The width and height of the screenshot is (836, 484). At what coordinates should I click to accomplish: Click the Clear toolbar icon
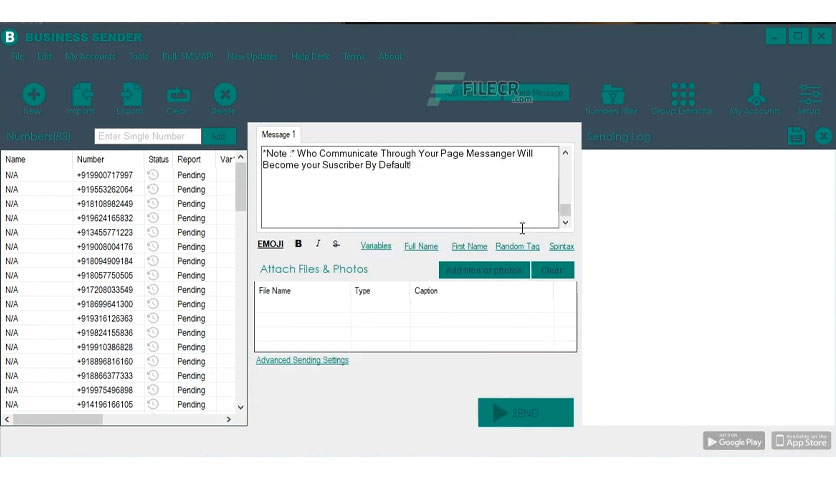pos(178,95)
